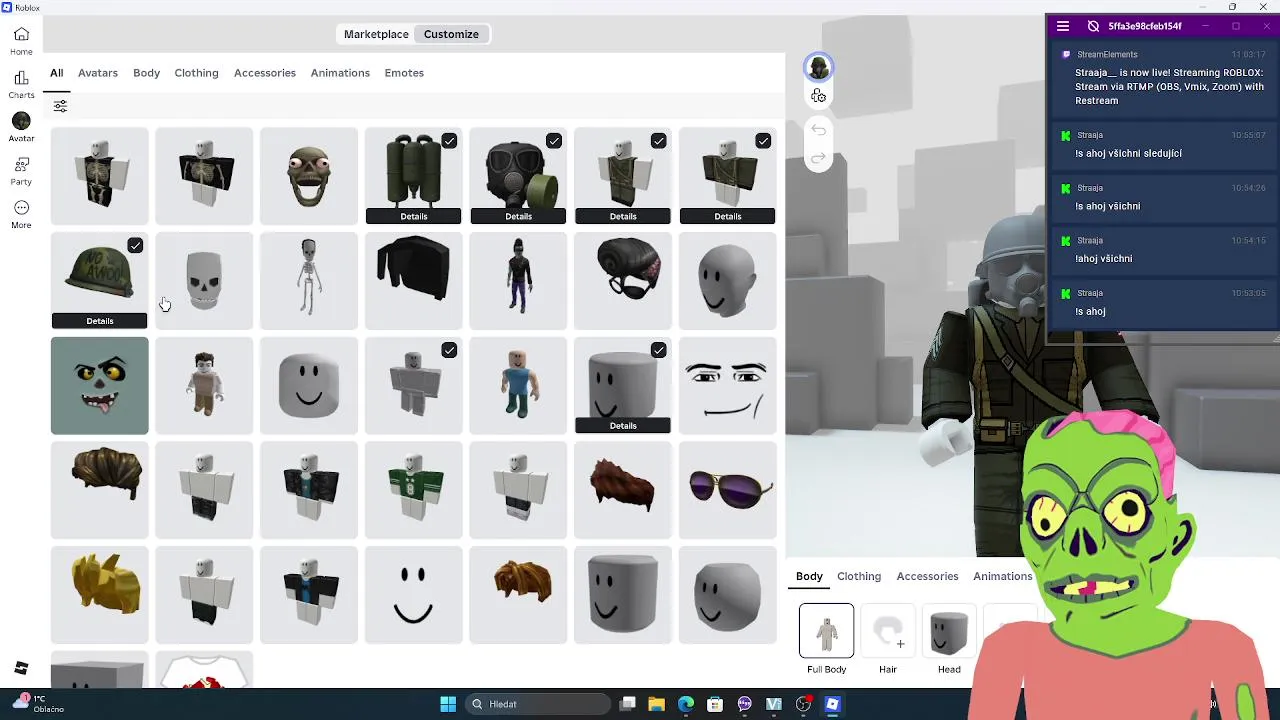Select the Accessories category tab
This screenshot has height=720, width=1280.
pos(265,73)
